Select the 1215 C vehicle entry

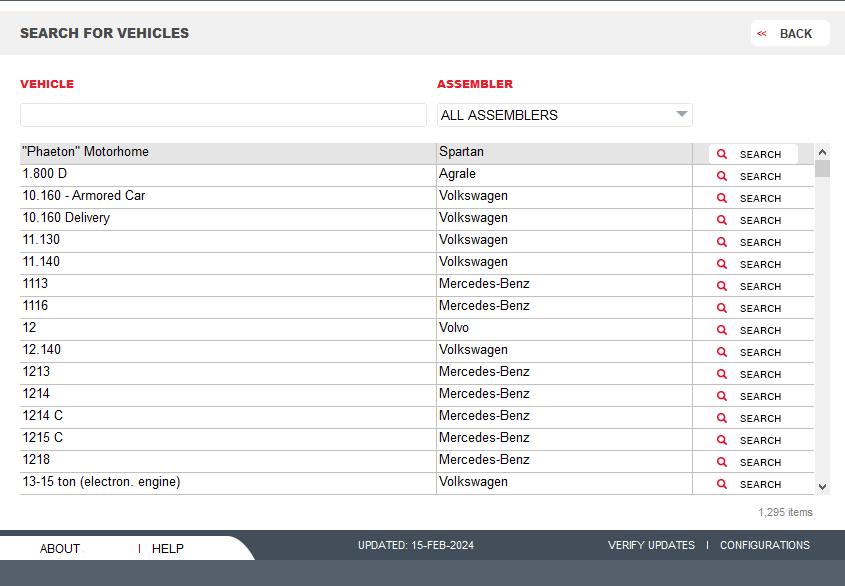tap(43, 438)
